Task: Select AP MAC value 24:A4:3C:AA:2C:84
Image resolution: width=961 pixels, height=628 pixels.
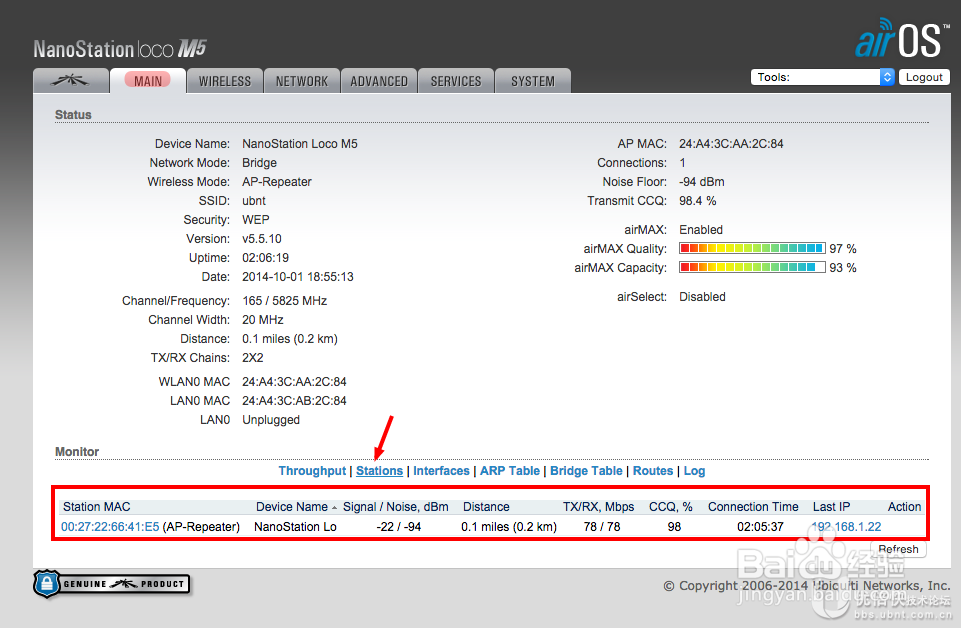Action: (x=731, y=143)
